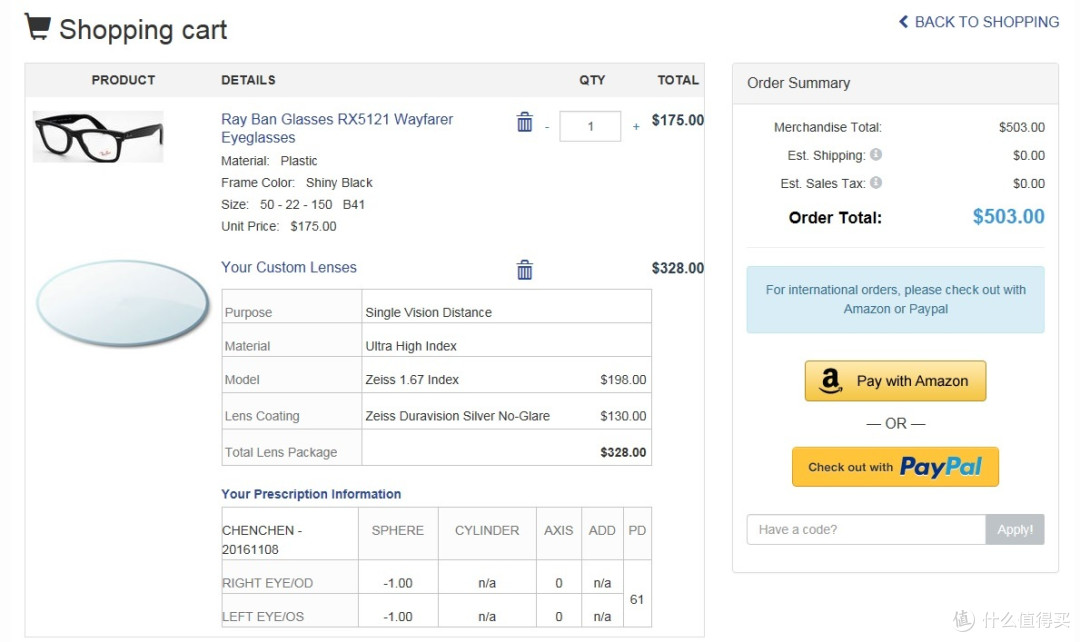Click the Est. Sales Tax info icon

point(876,183)
